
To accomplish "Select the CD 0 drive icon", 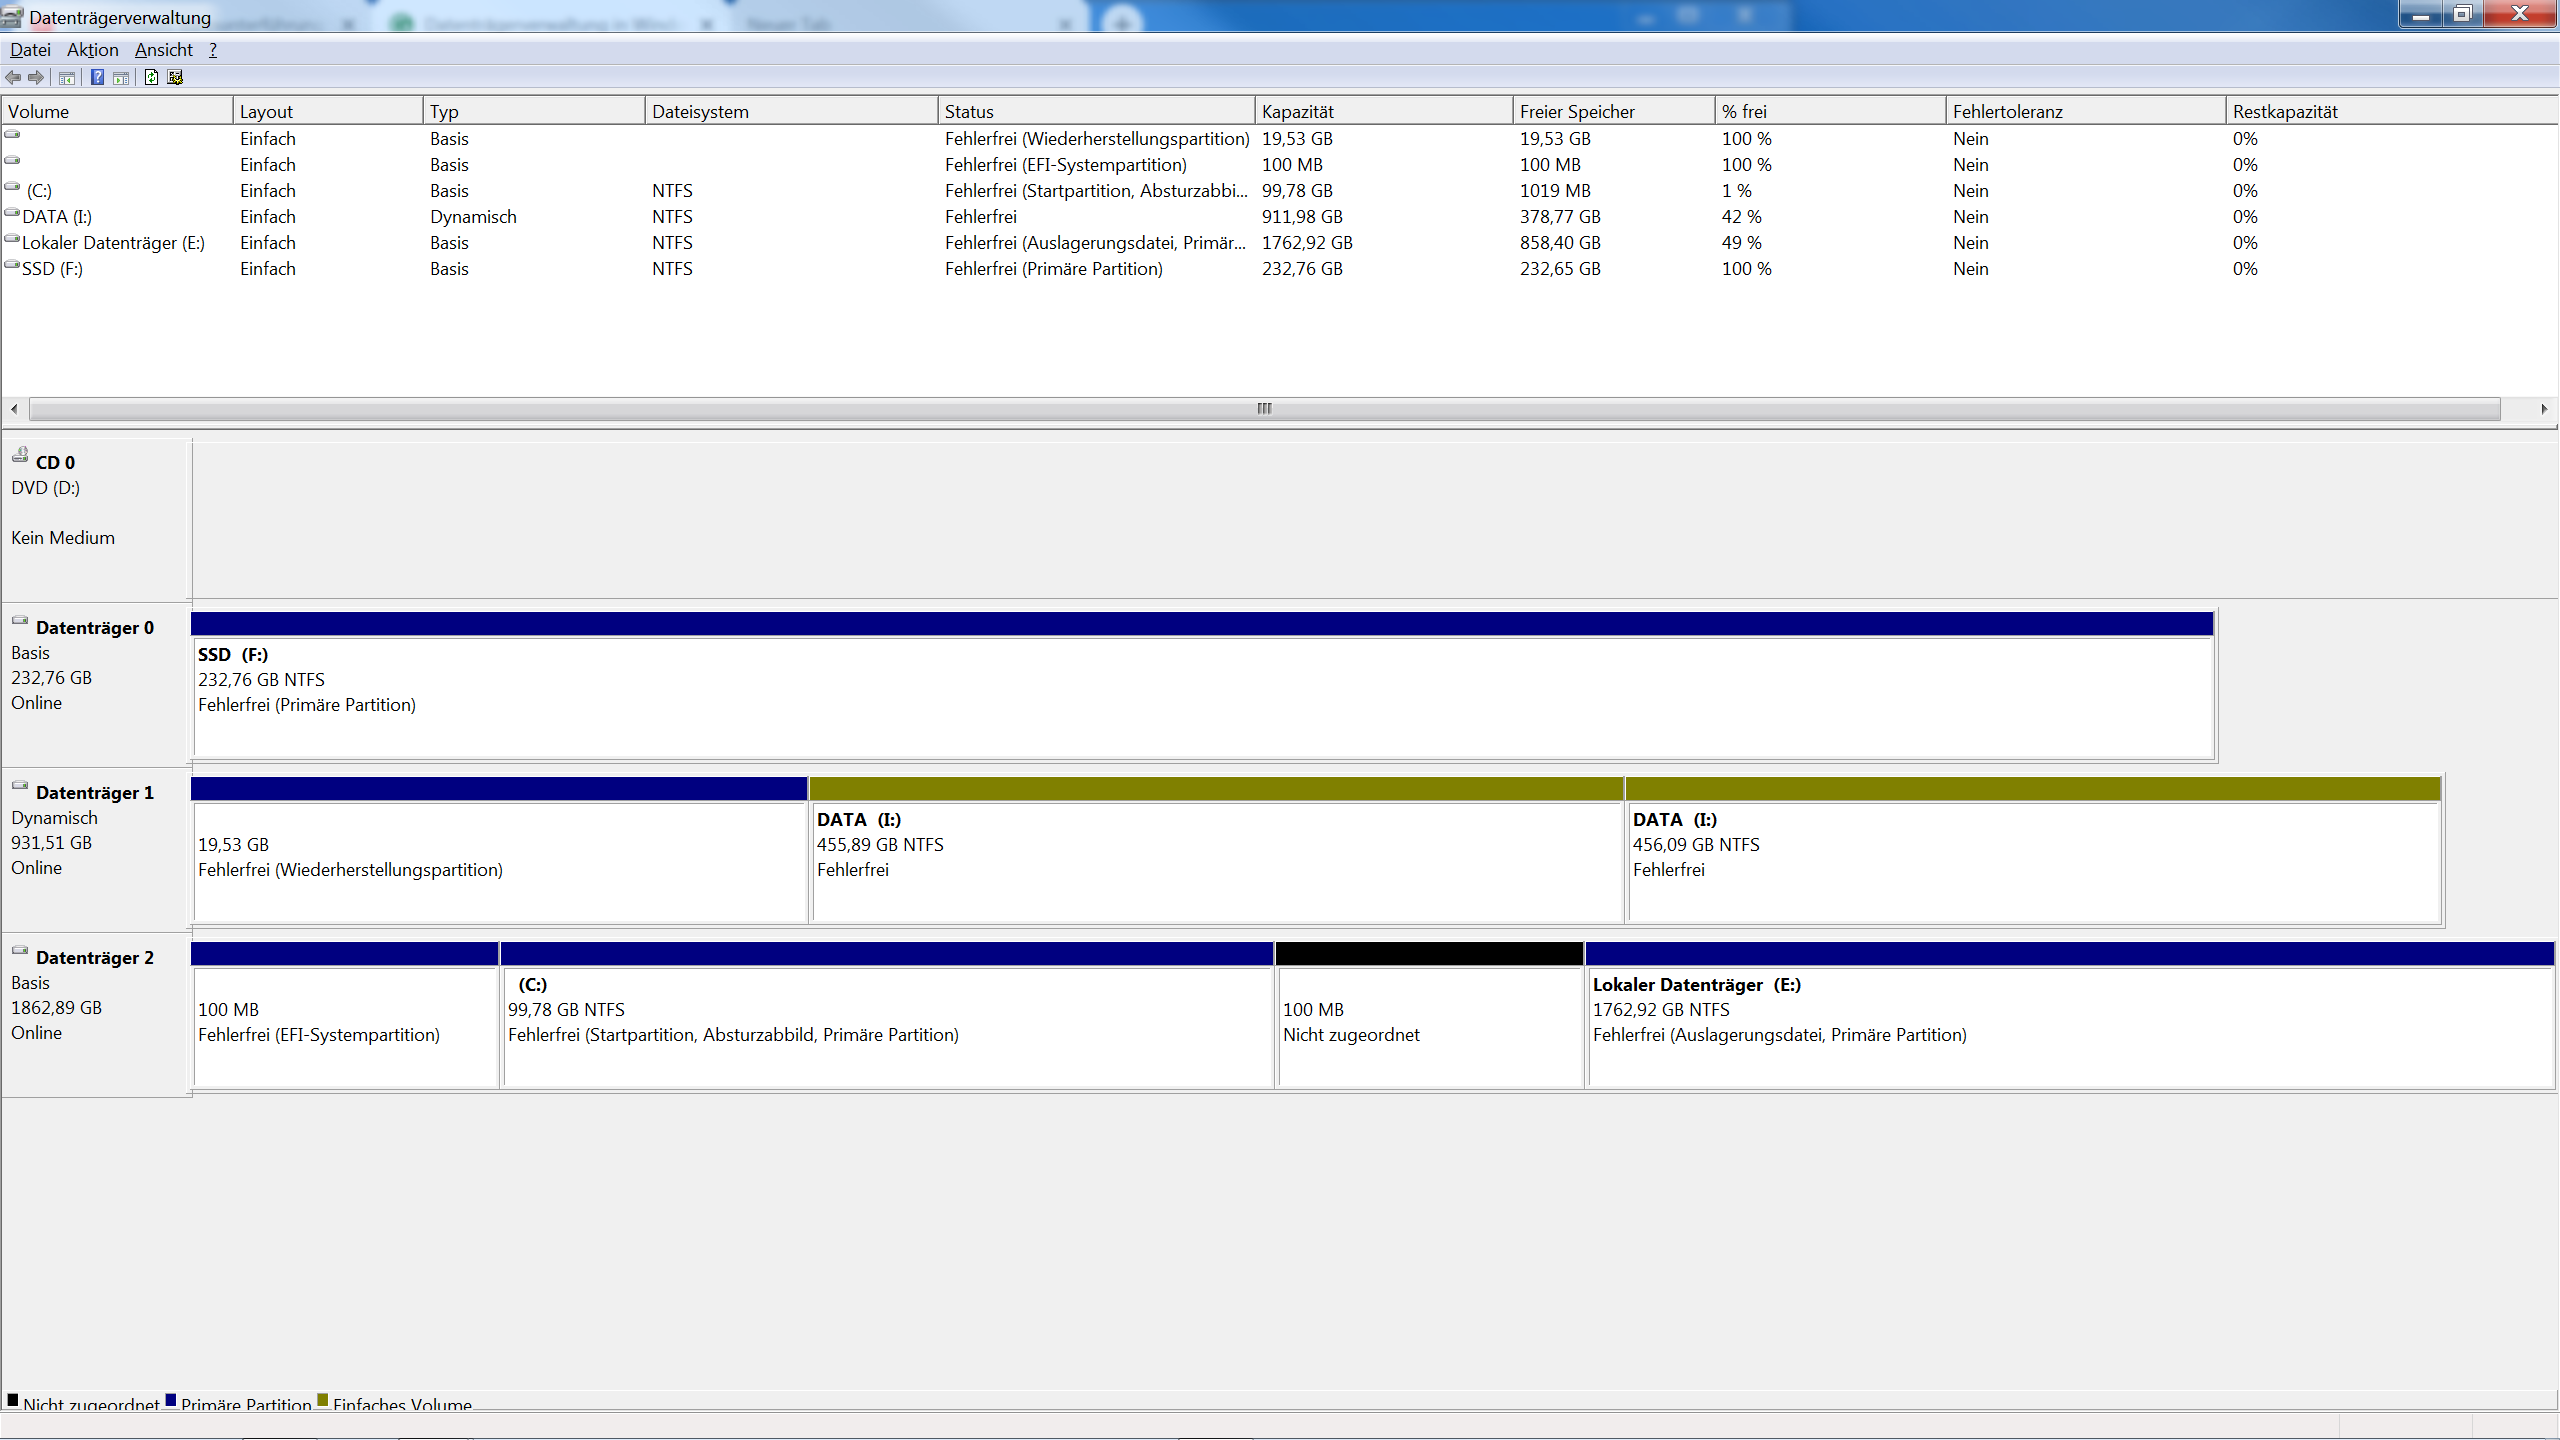I will [x=20, y=455].
